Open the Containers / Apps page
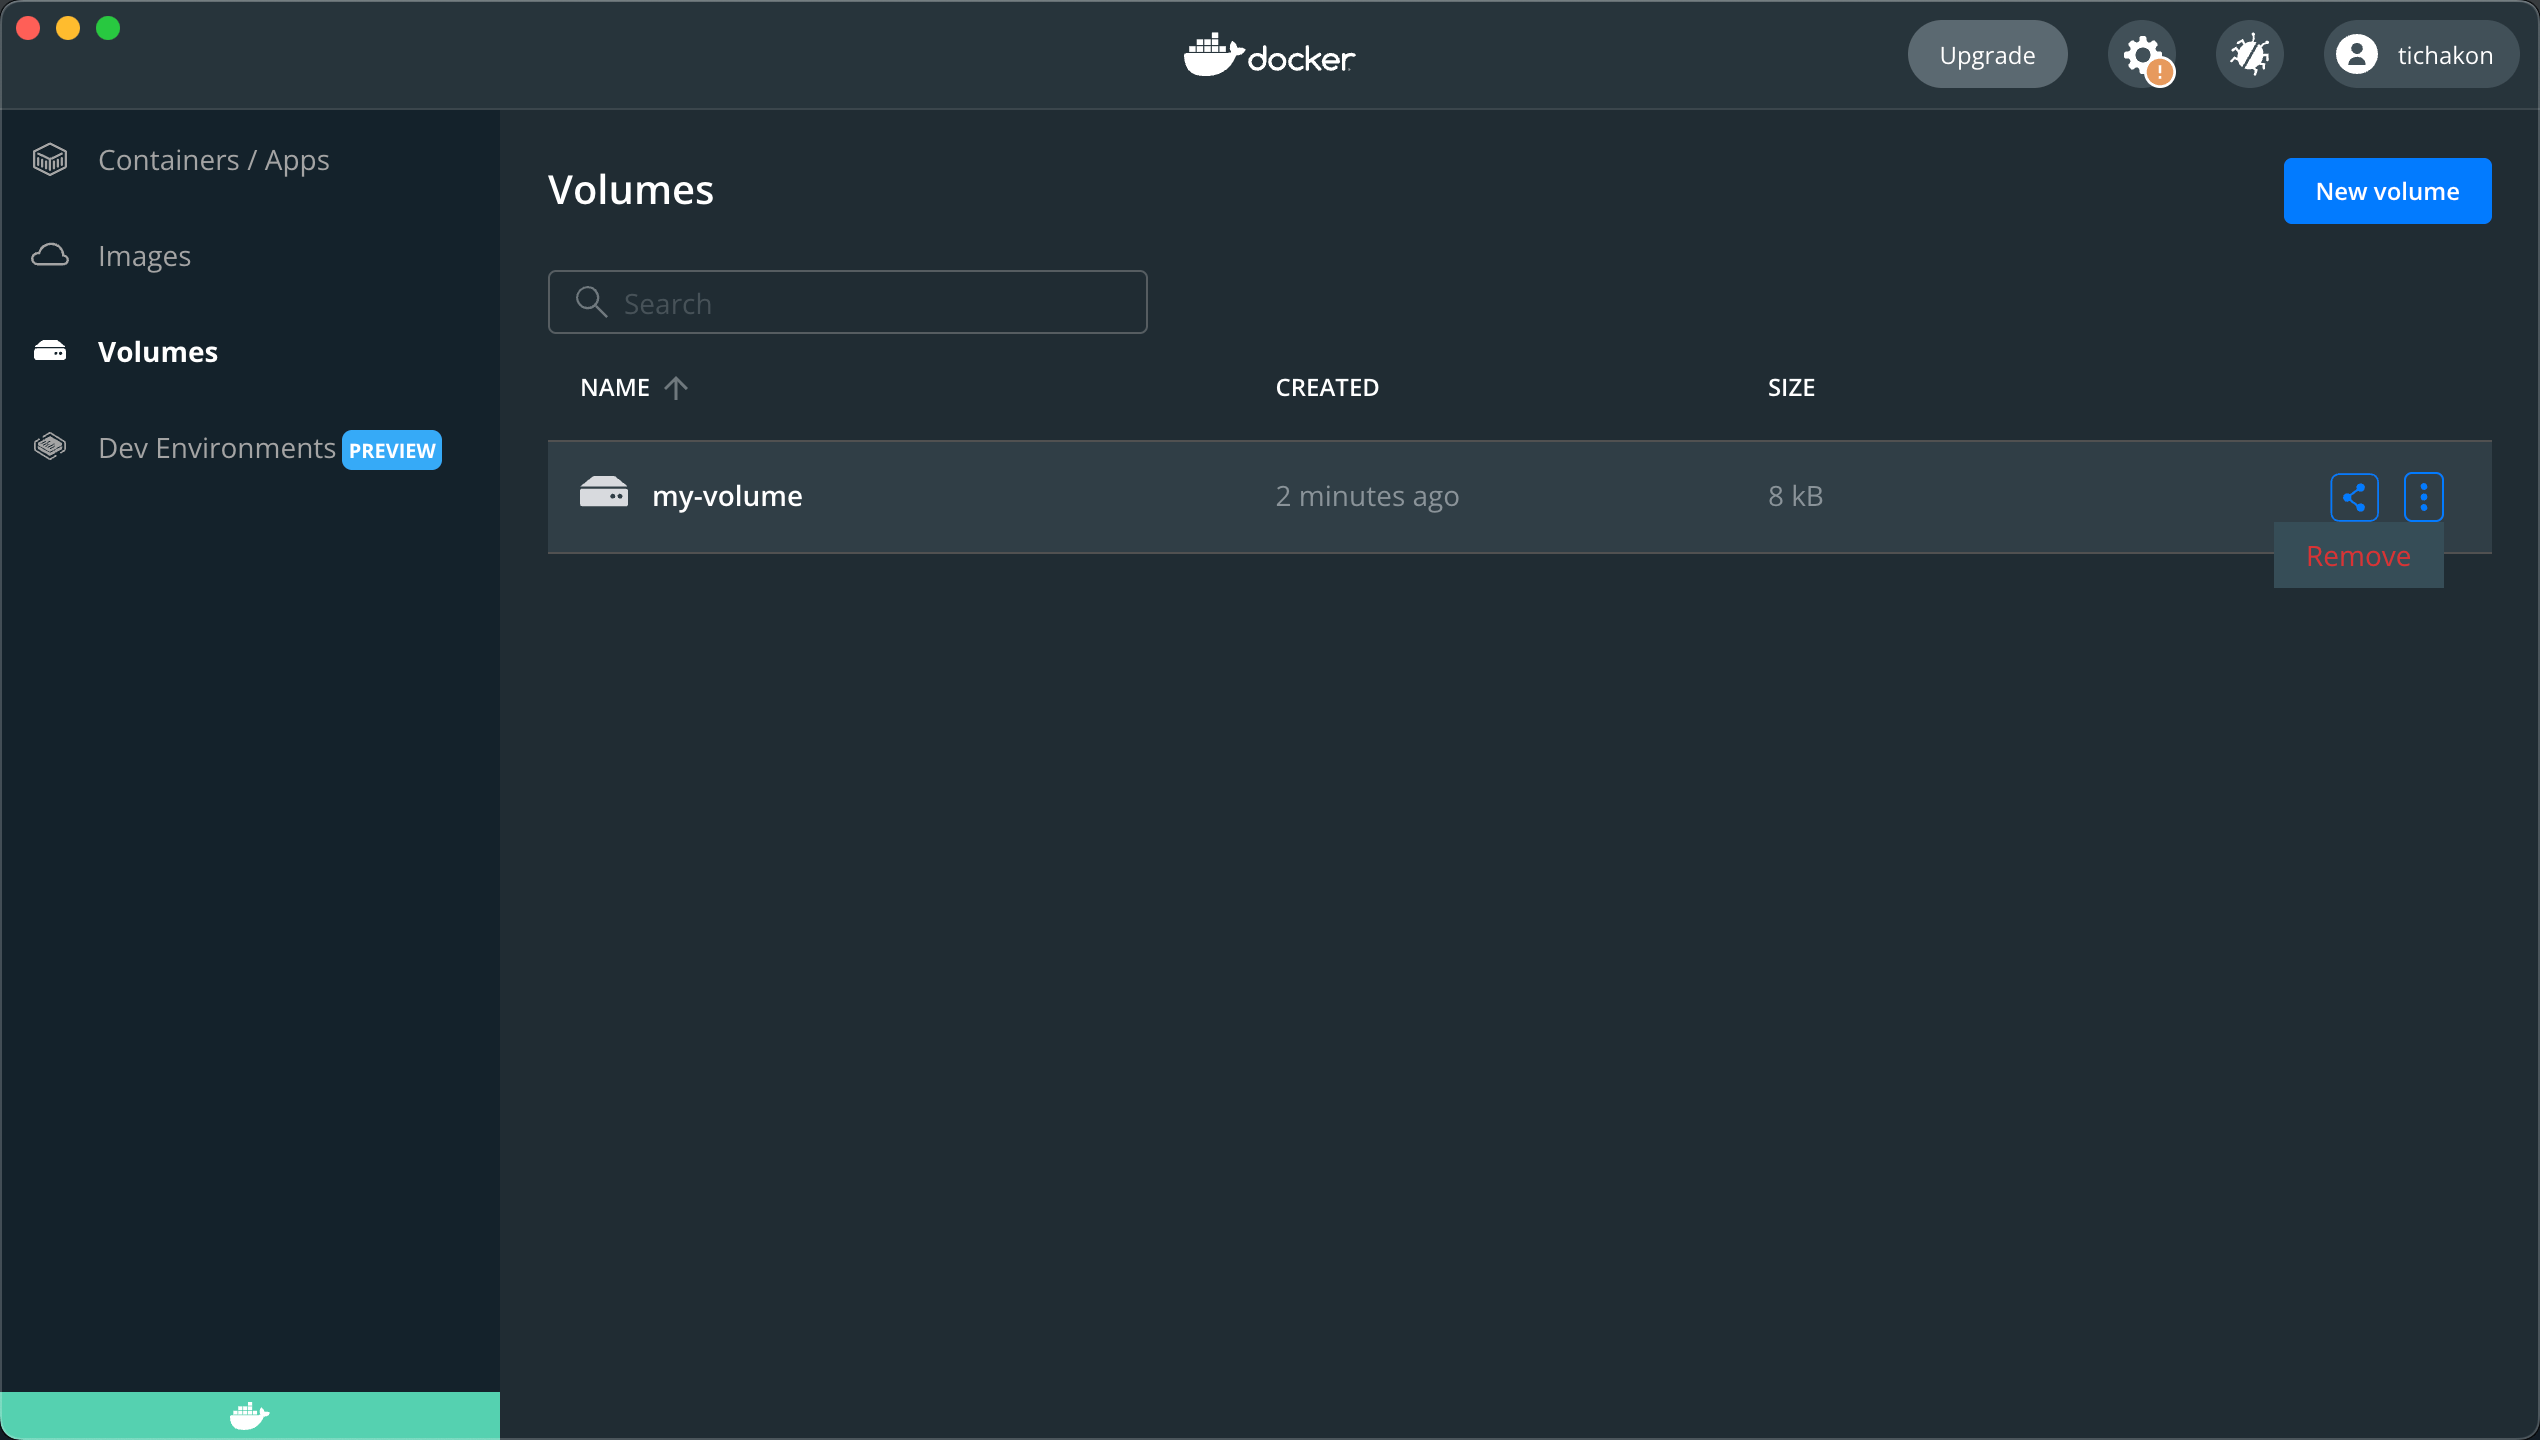 (x=213, y=159)
